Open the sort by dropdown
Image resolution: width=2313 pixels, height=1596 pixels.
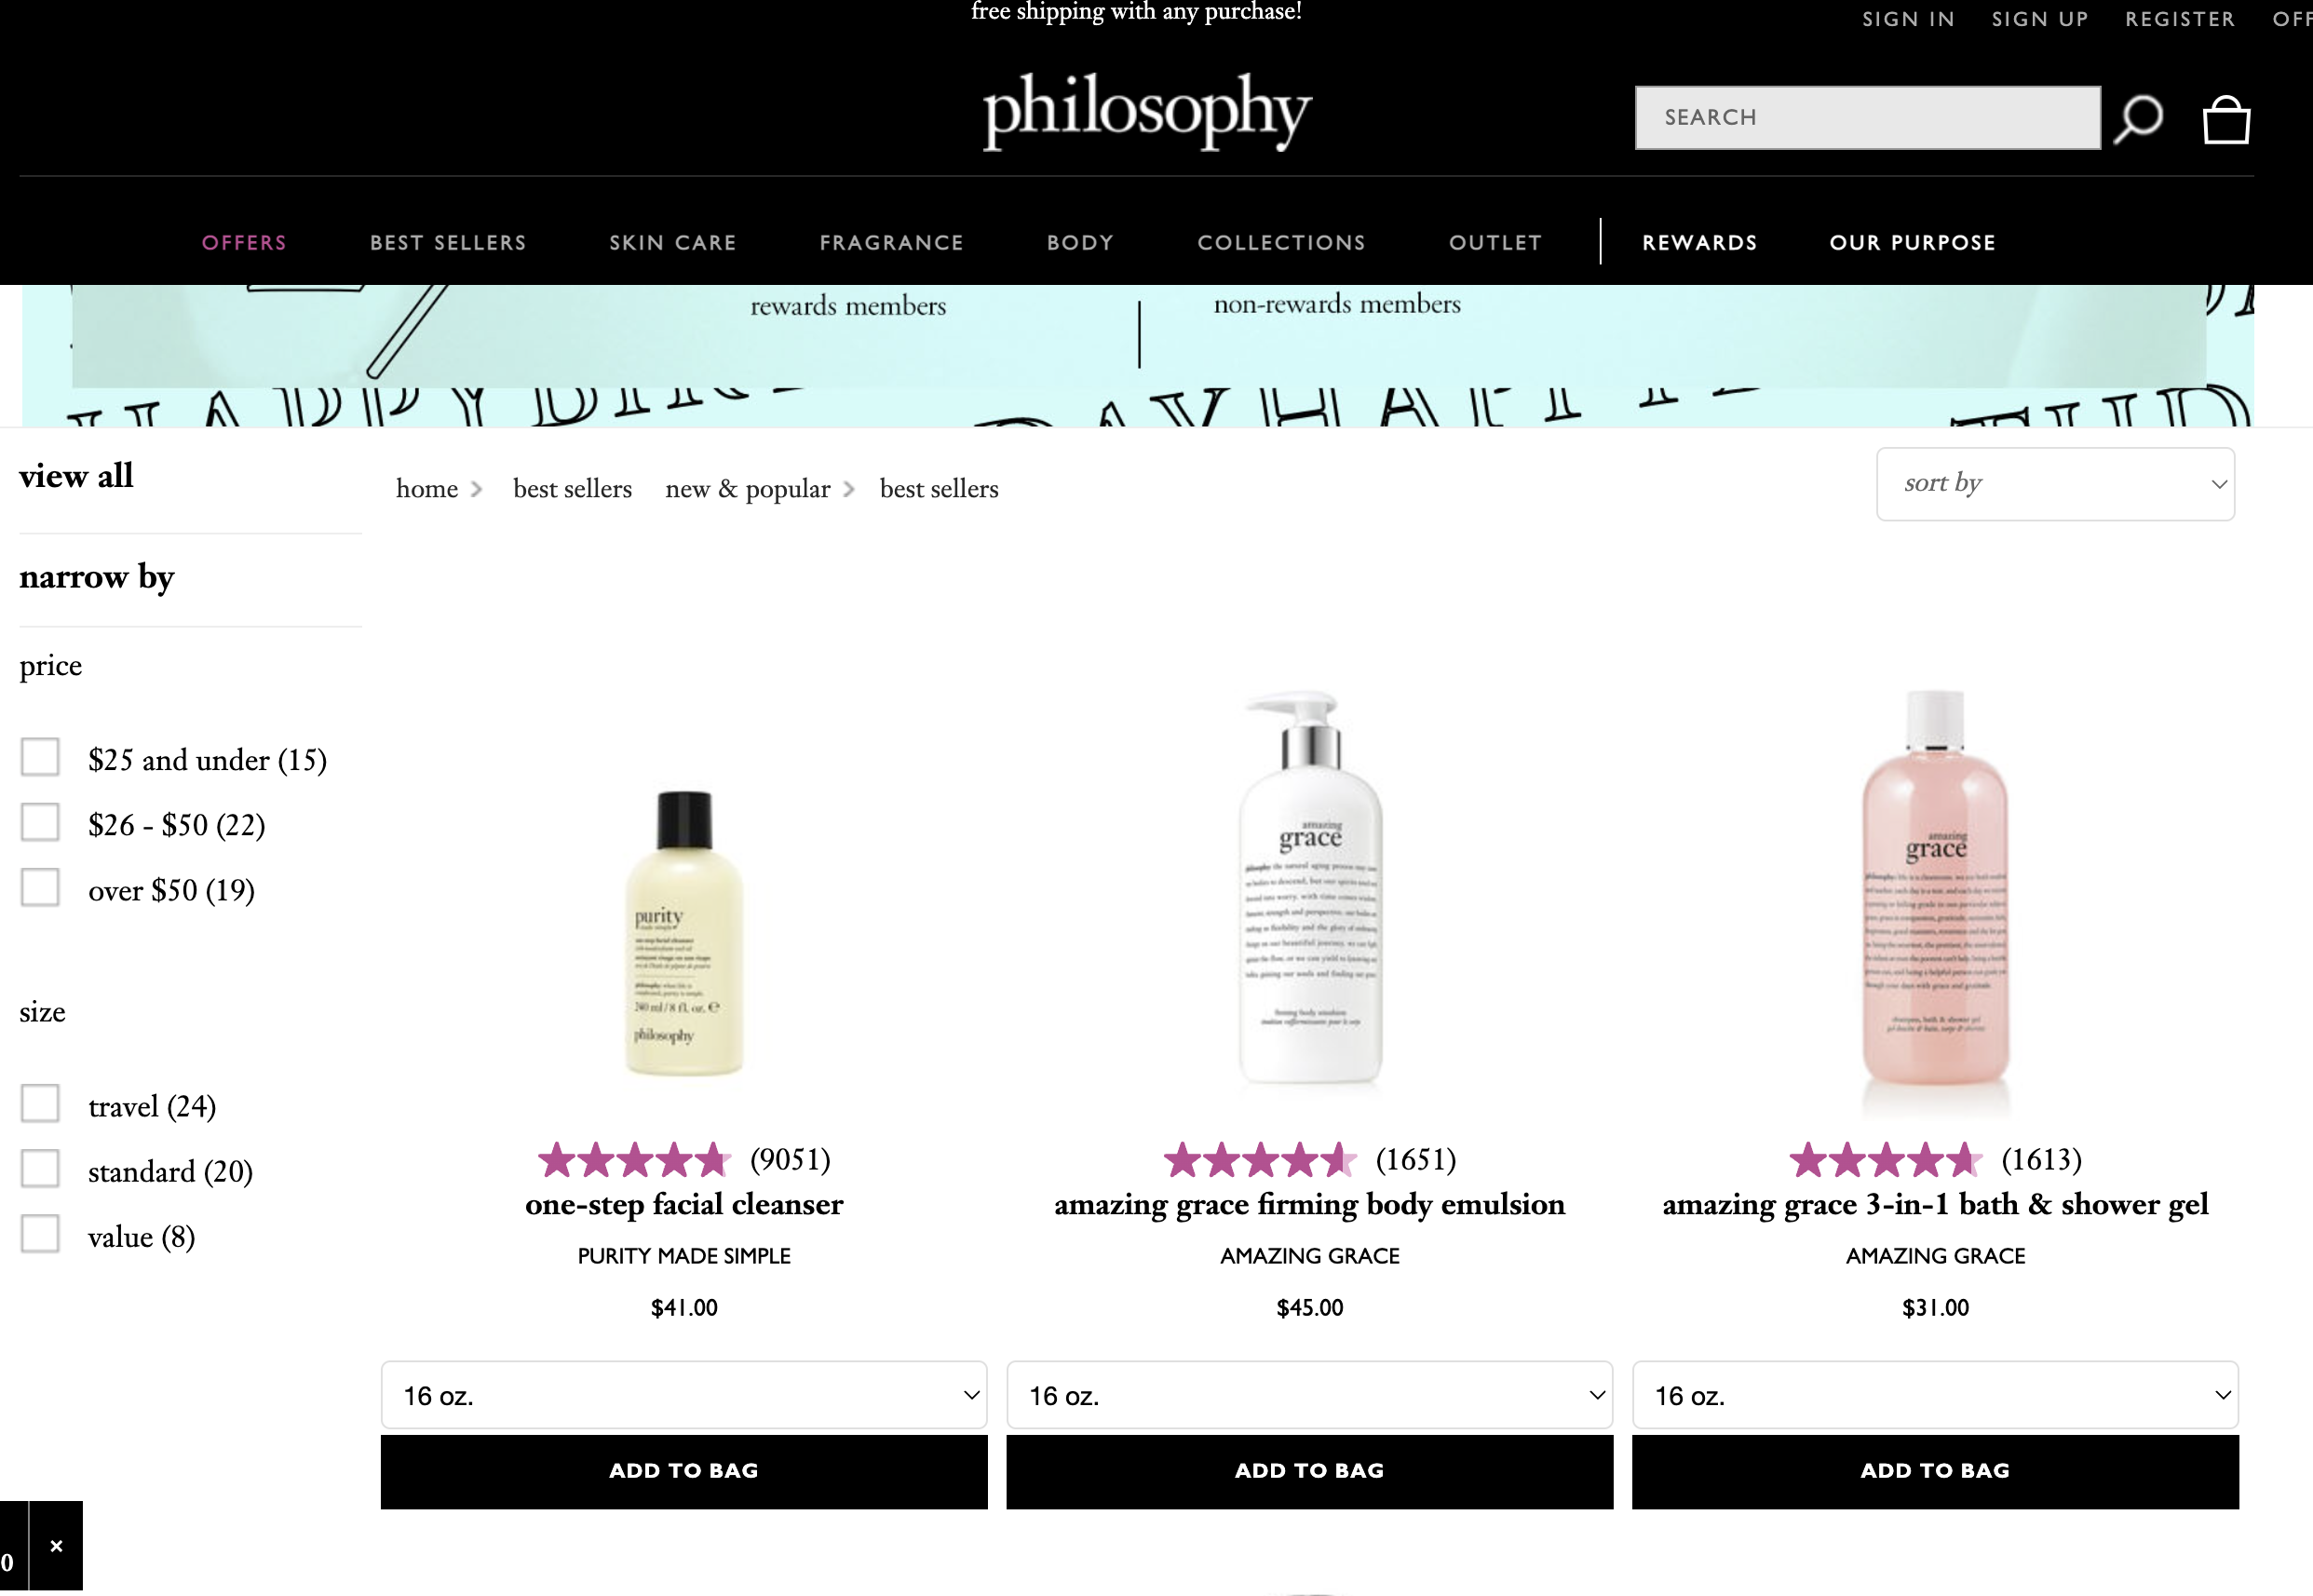2055,484
